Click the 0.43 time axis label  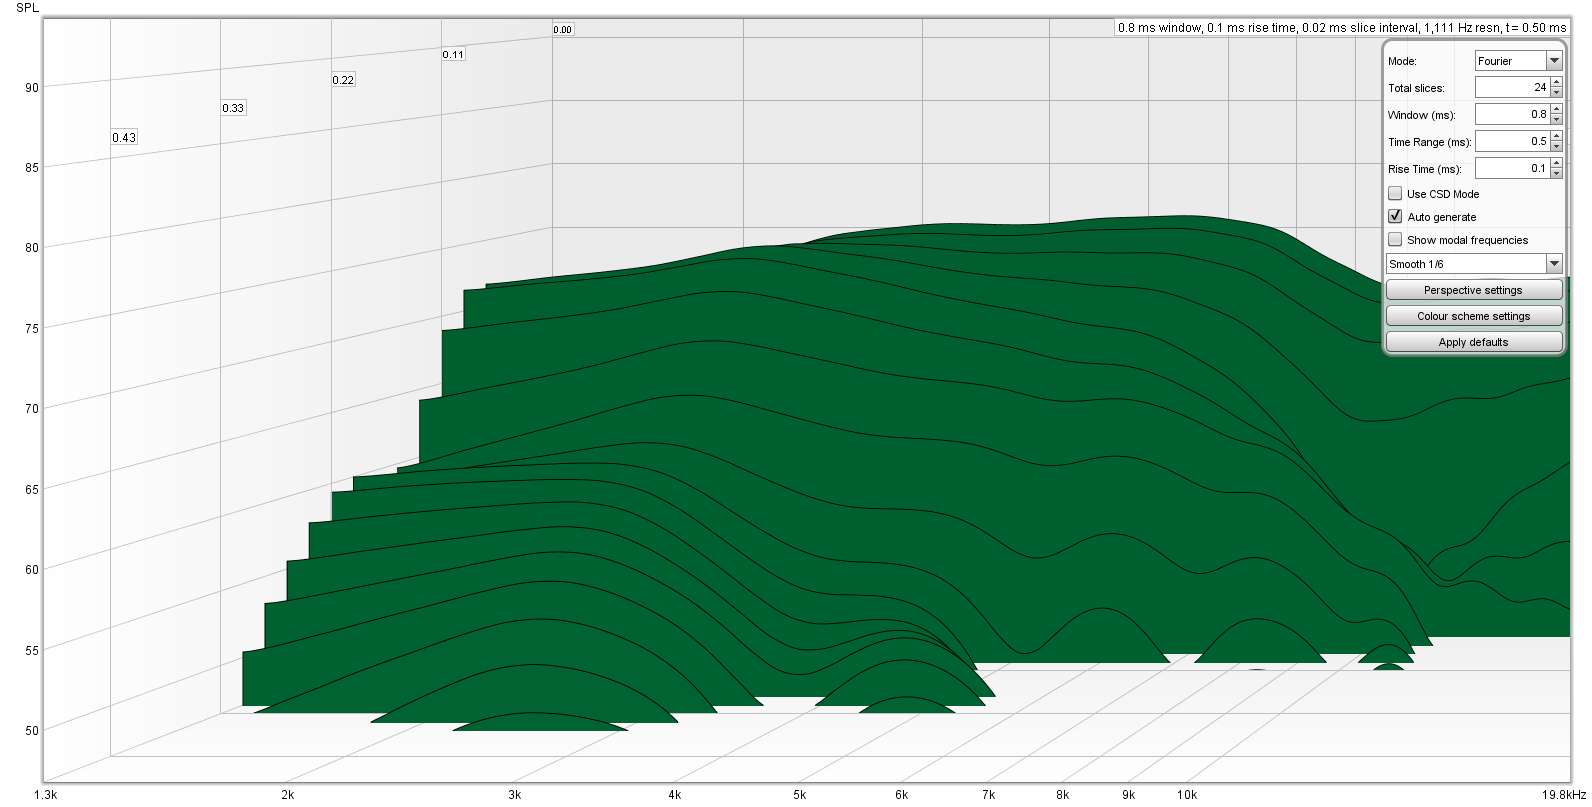(x=124, y=138)
